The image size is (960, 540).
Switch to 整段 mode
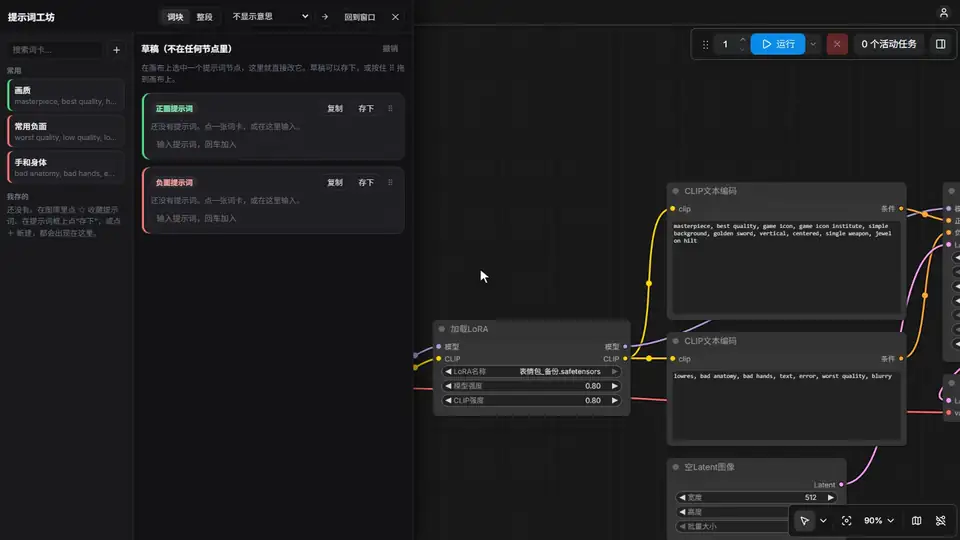pos(204,17)
